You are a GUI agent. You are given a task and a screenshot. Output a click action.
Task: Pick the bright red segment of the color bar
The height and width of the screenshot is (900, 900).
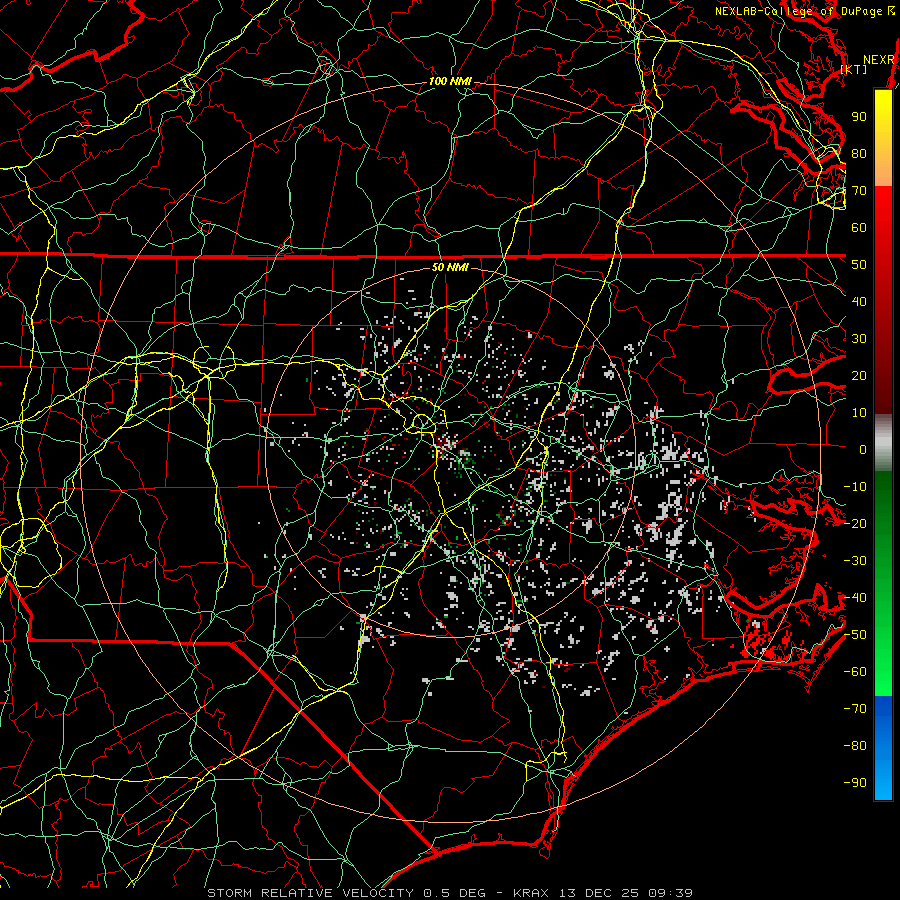click(883, 218)
